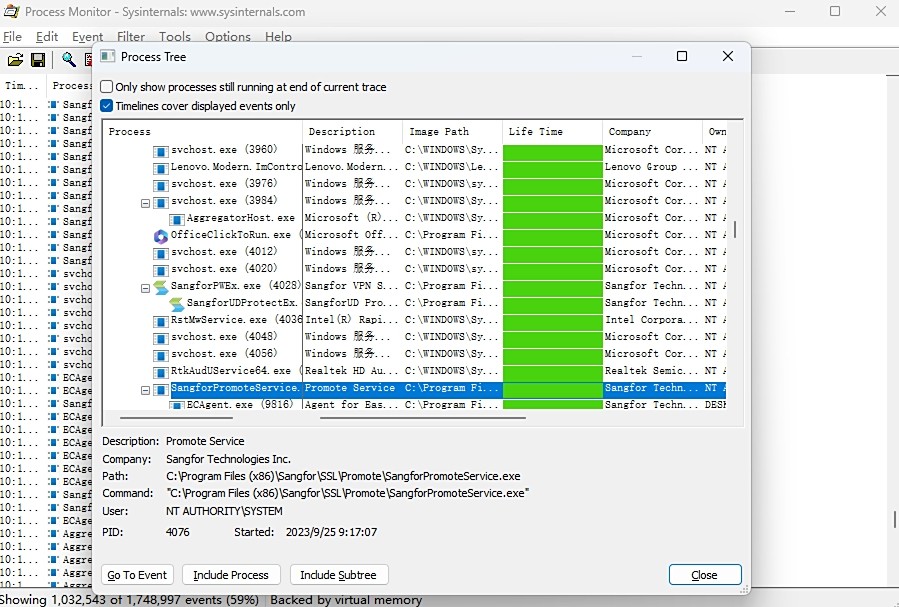Click the AggregatorHost.exe process icon

coord(176,218)
